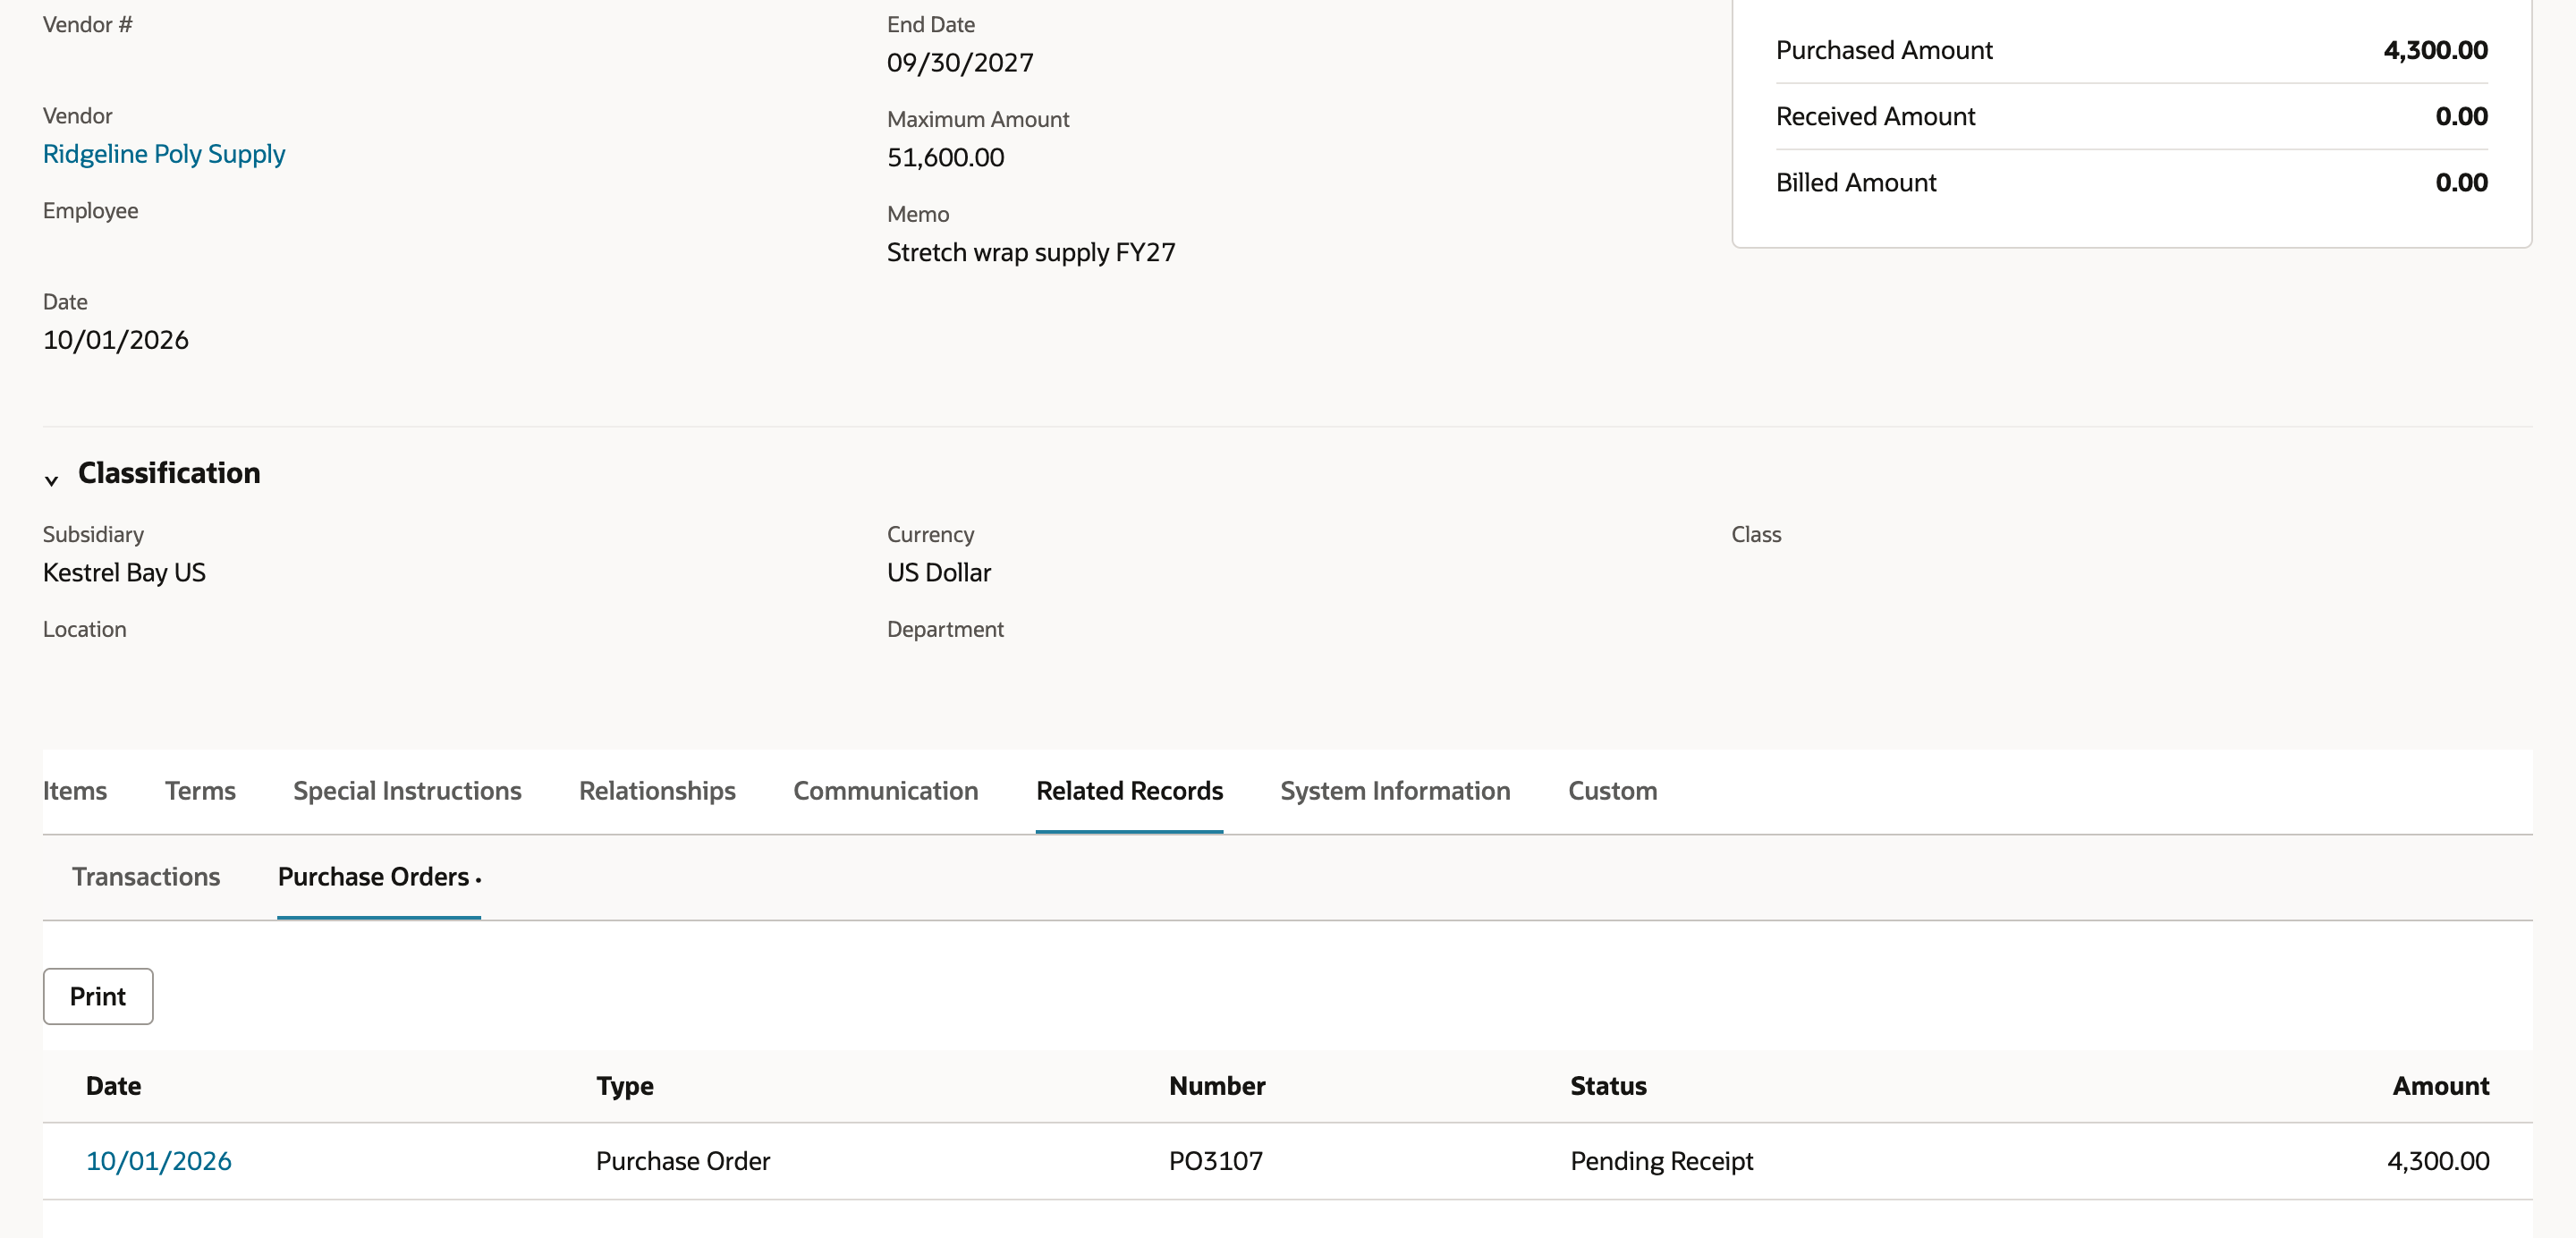
Task: Click the Maximum Amount value 51,600.00
Action: [945, 158]
